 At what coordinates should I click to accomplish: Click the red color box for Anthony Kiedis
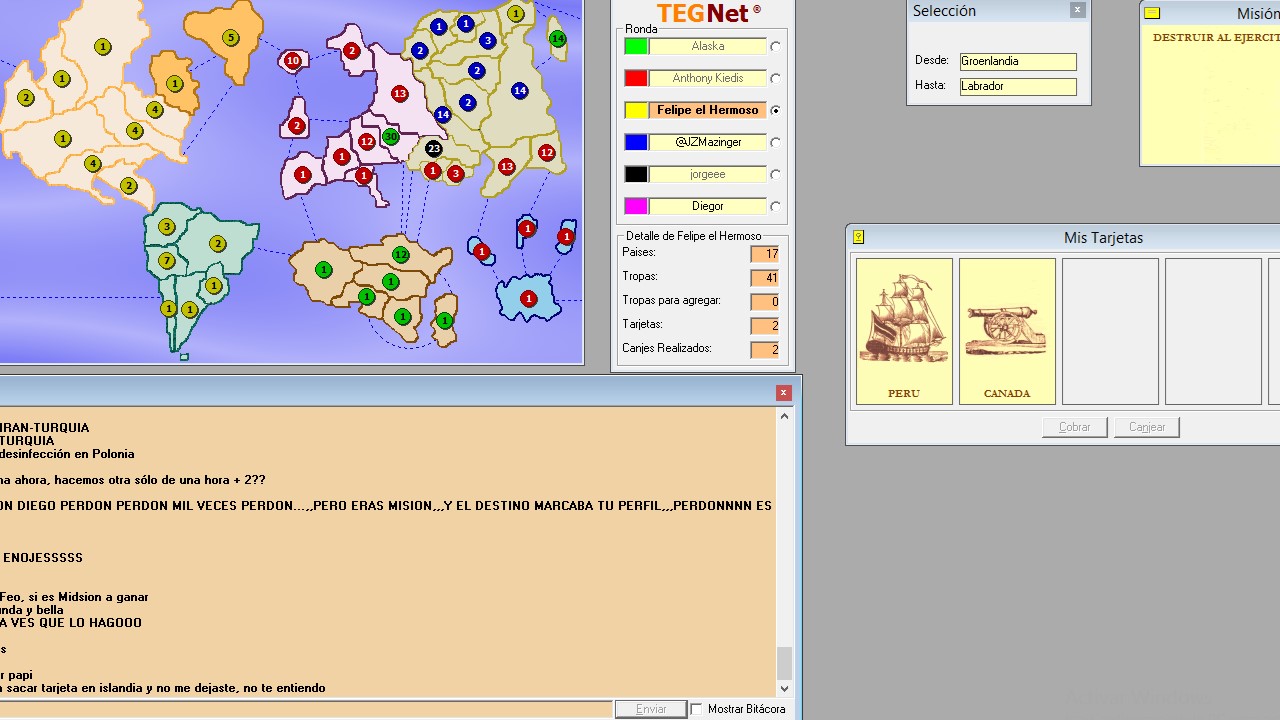[x=636, y=78]
